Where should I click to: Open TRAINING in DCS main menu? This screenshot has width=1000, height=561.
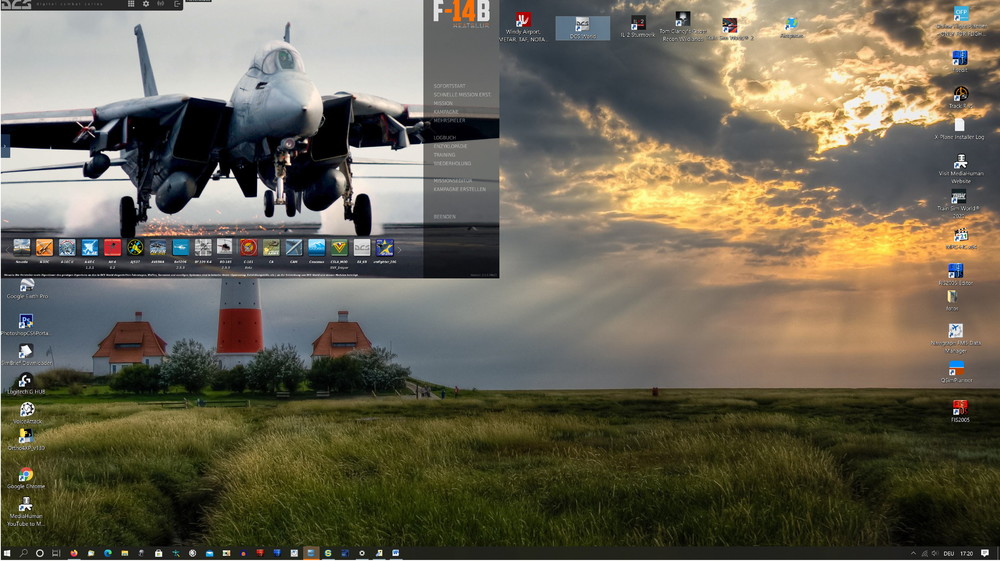[444, 155]
